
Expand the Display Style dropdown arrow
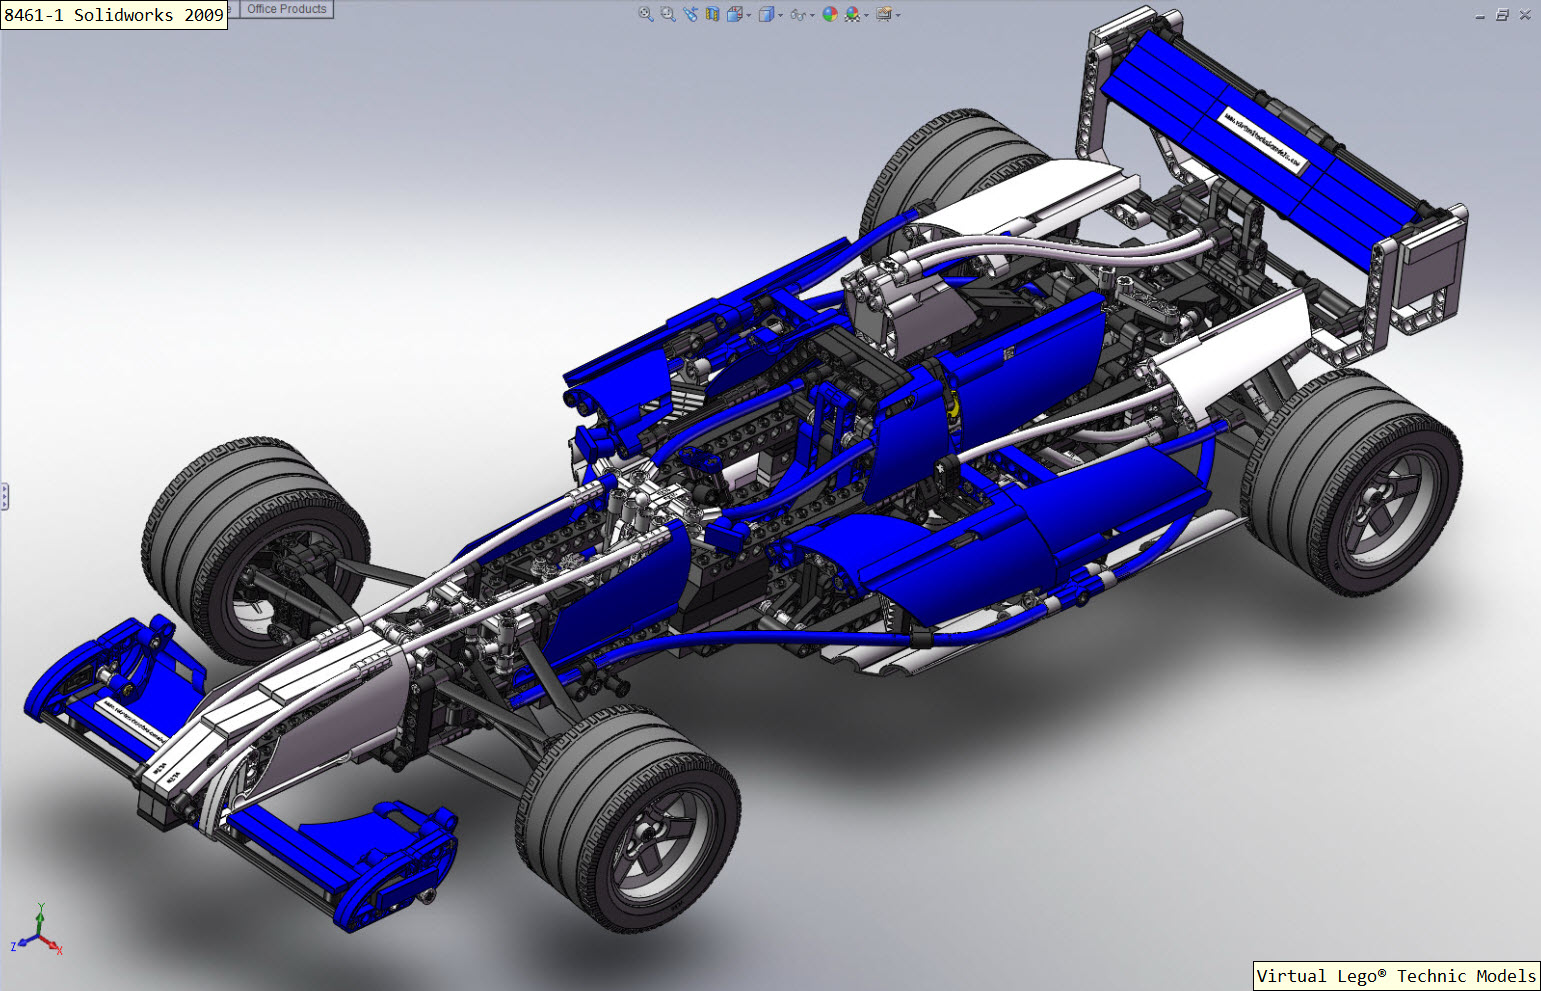(x=781, y=15)
